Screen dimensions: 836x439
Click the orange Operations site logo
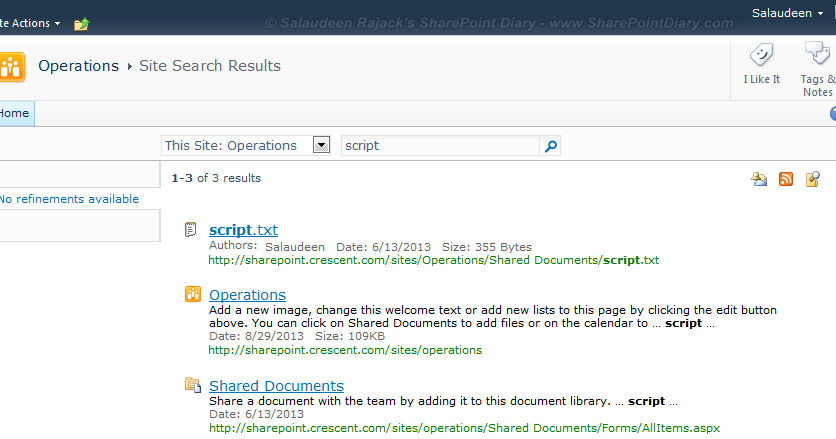[x=12, y=67]
